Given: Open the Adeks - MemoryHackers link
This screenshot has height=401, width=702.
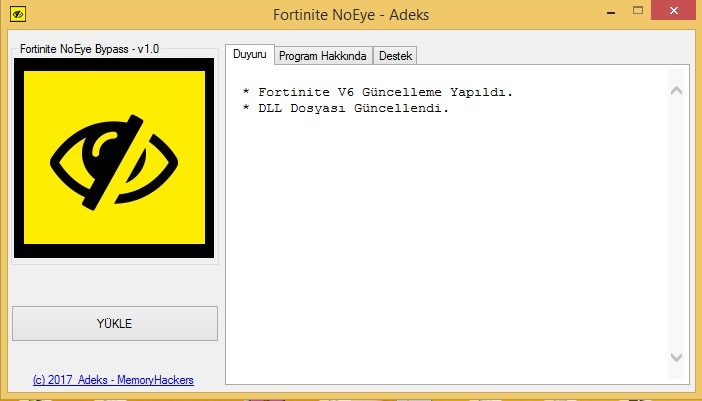Looking at the screenshot, I should 113,380.
